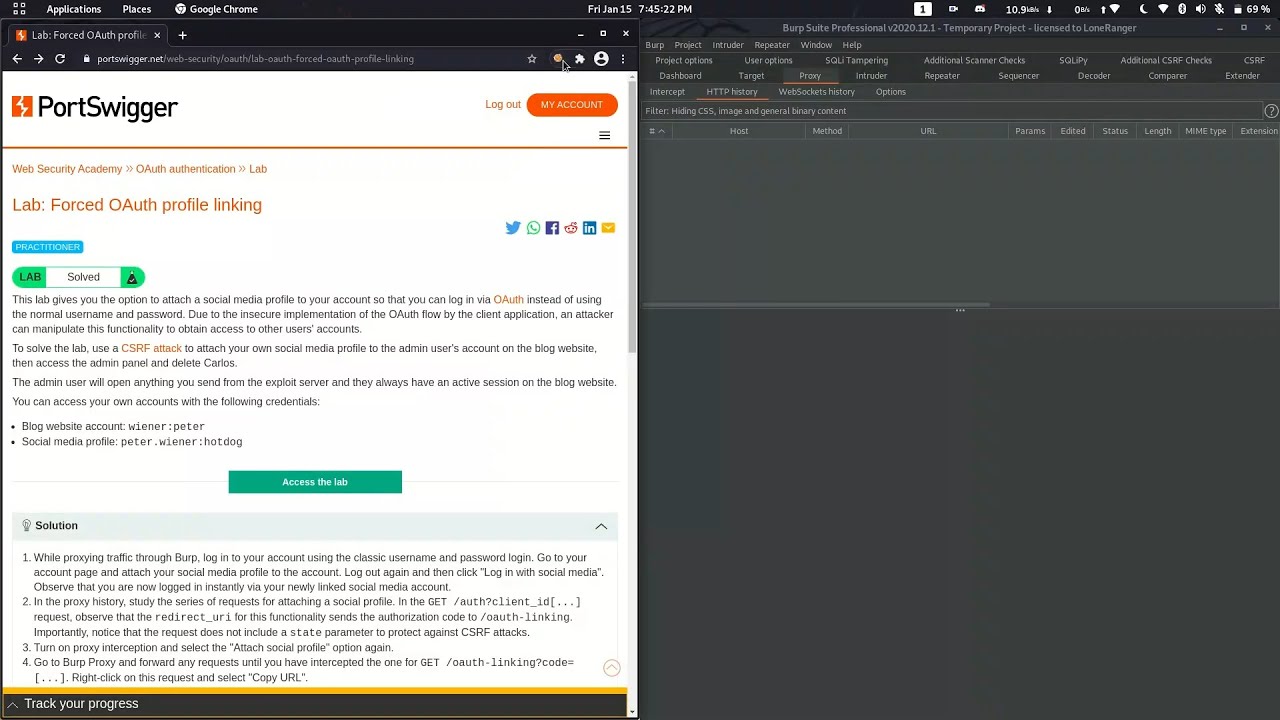Viewport: 1280px width, 720px height.
Task: Click the browser page vertical scrollbar
Action: 632,215
